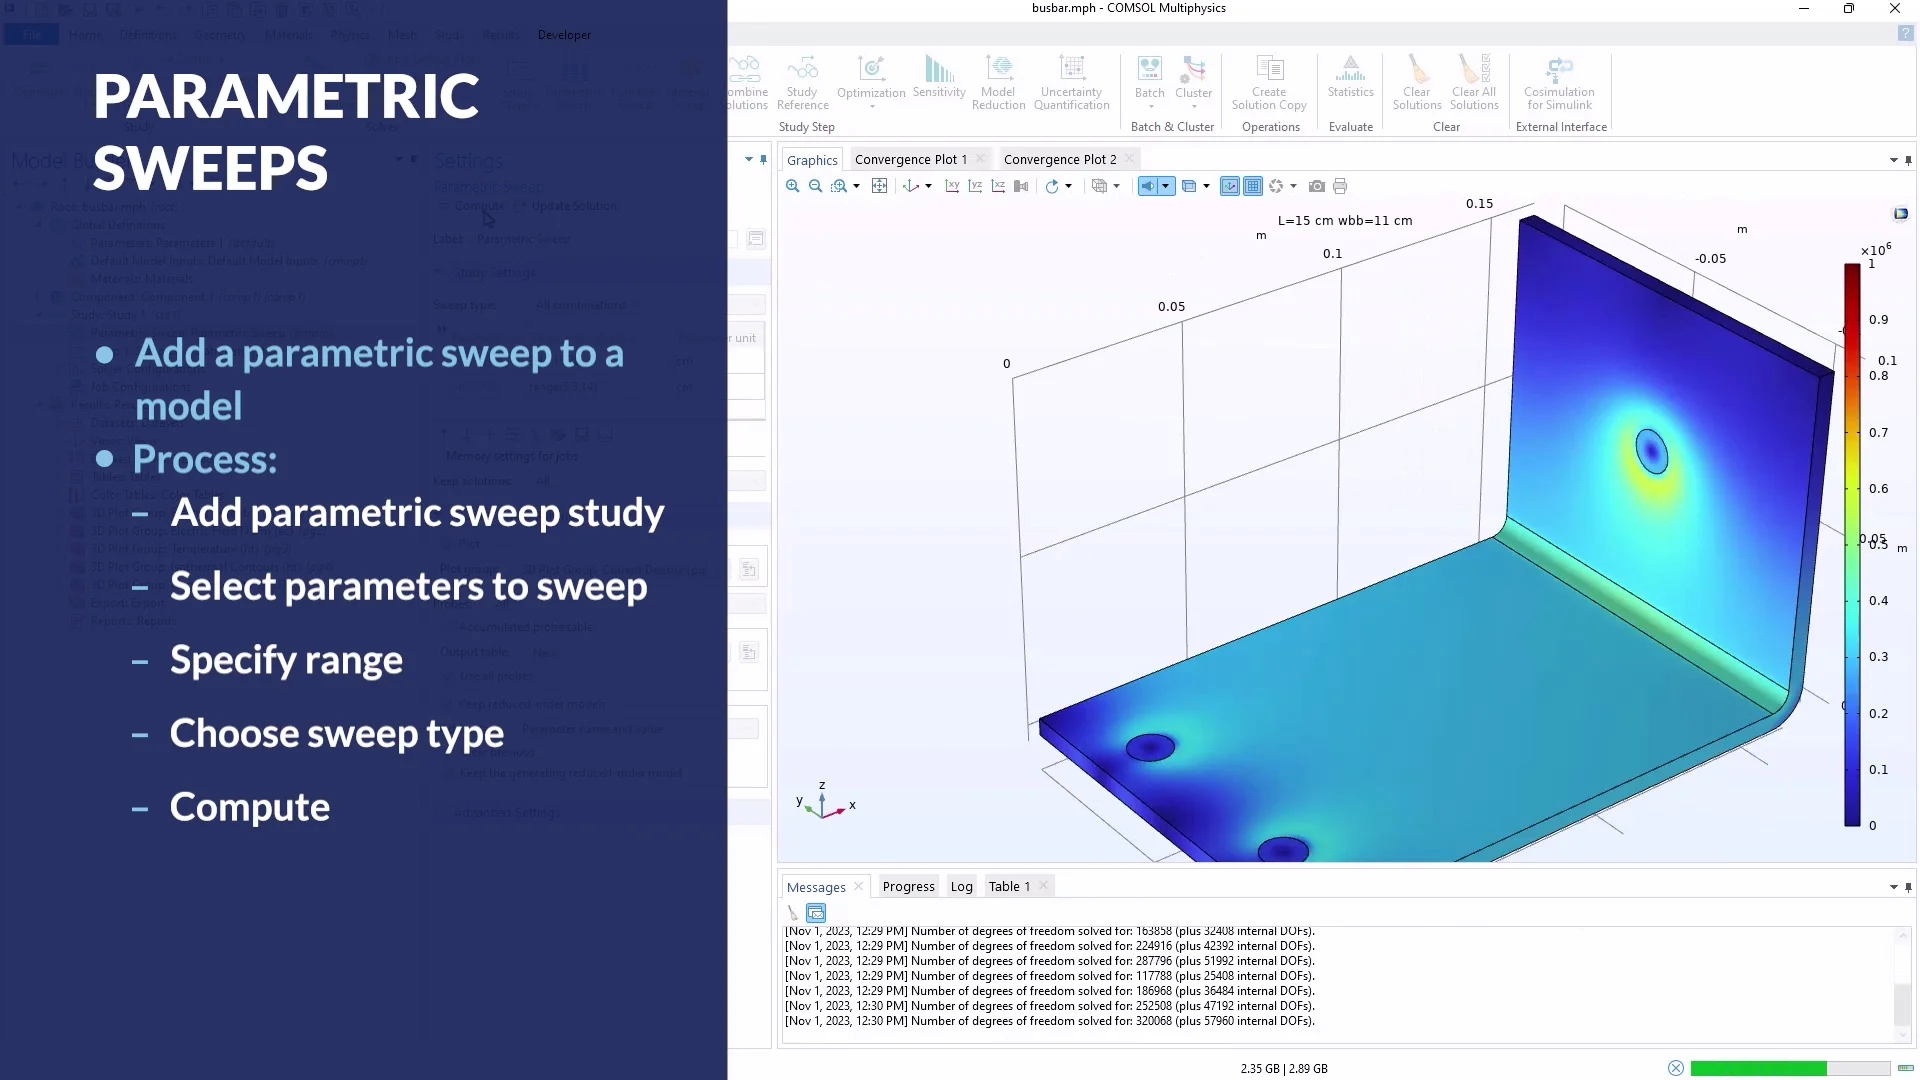Toggle the show grid button
Image resolution: width=1920 pixels, height=1080 pixels.
(x=1253, y=186)
